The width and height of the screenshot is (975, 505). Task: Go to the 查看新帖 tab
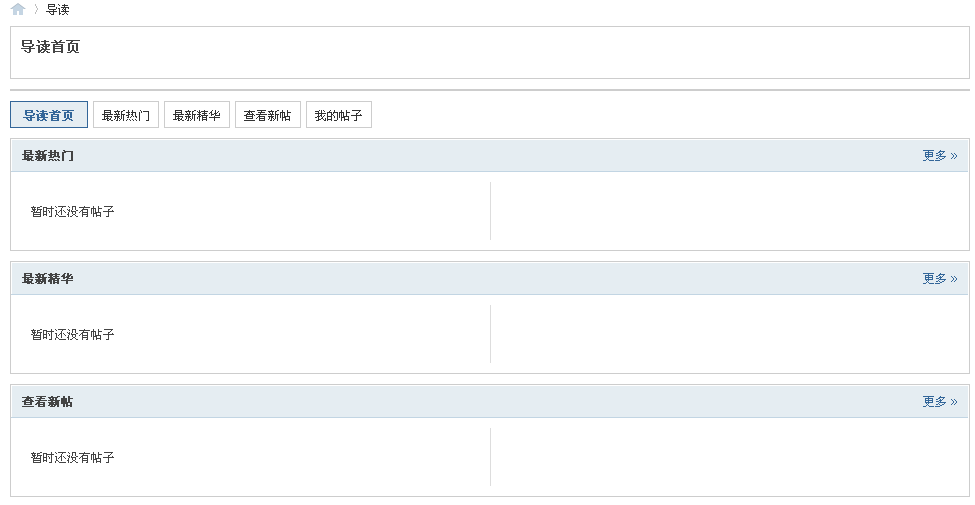267,115
